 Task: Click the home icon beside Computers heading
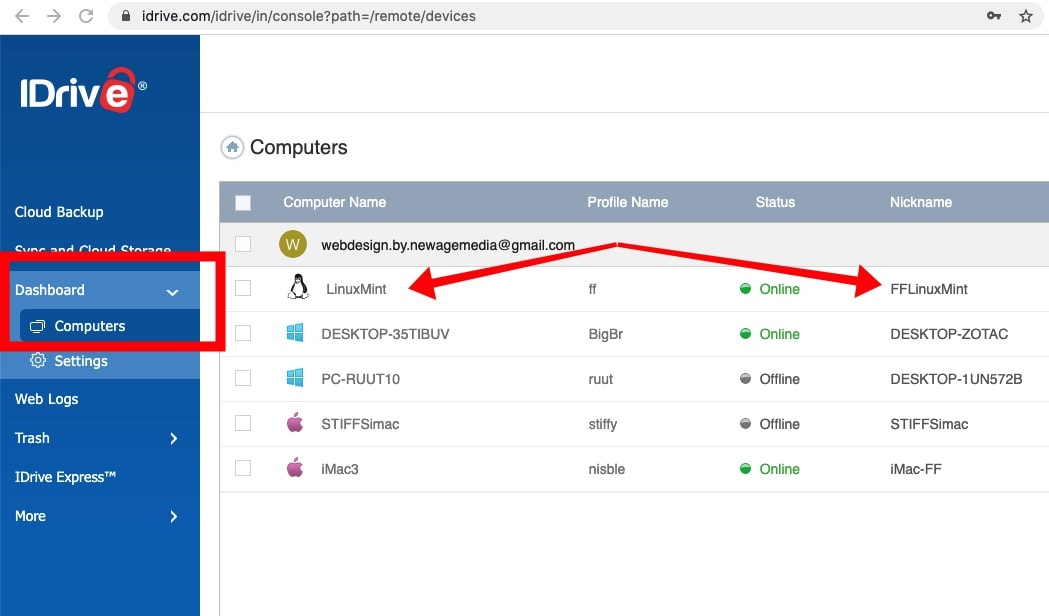tap(232, 147)
